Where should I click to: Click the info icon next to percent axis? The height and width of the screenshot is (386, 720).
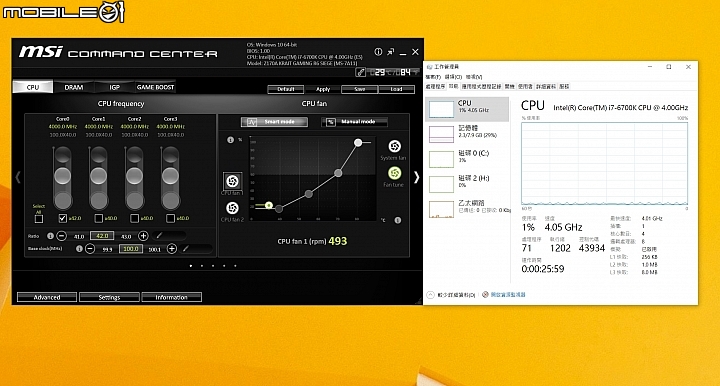tap(230, 140)
